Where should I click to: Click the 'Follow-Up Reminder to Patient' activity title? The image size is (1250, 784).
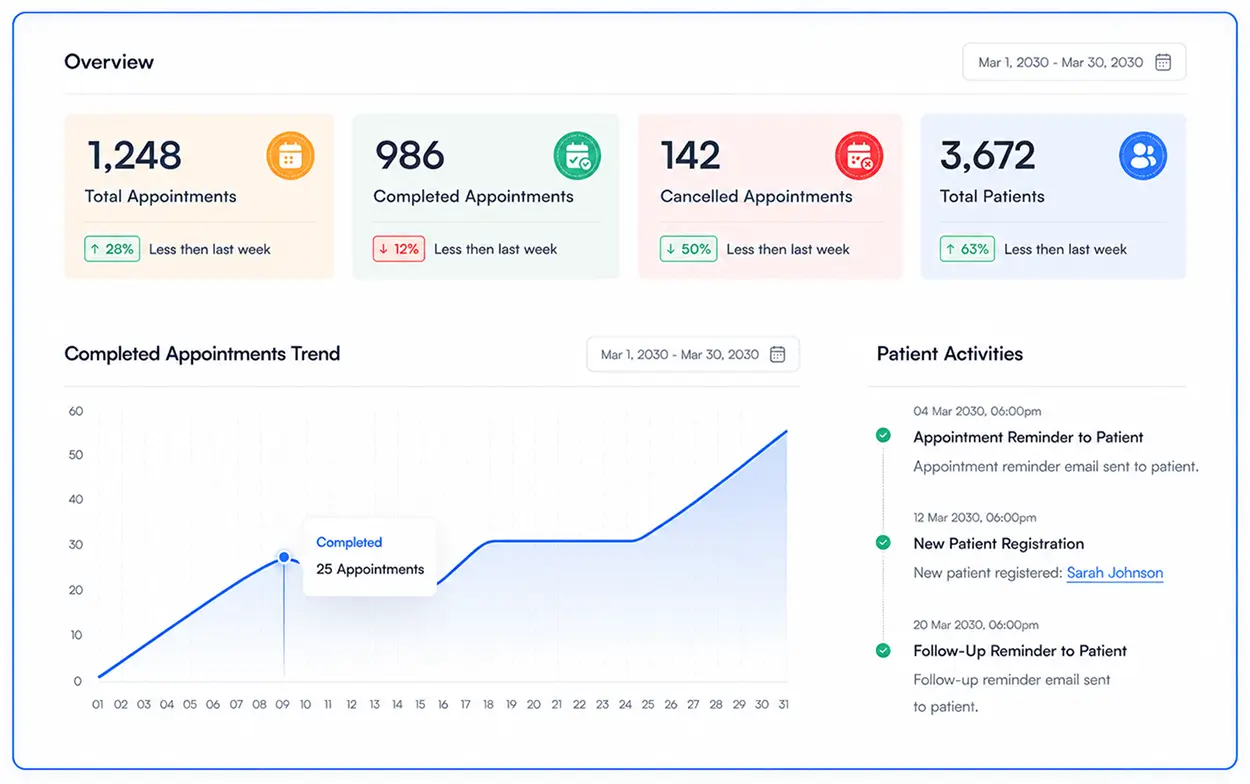tap(1020, 651)
